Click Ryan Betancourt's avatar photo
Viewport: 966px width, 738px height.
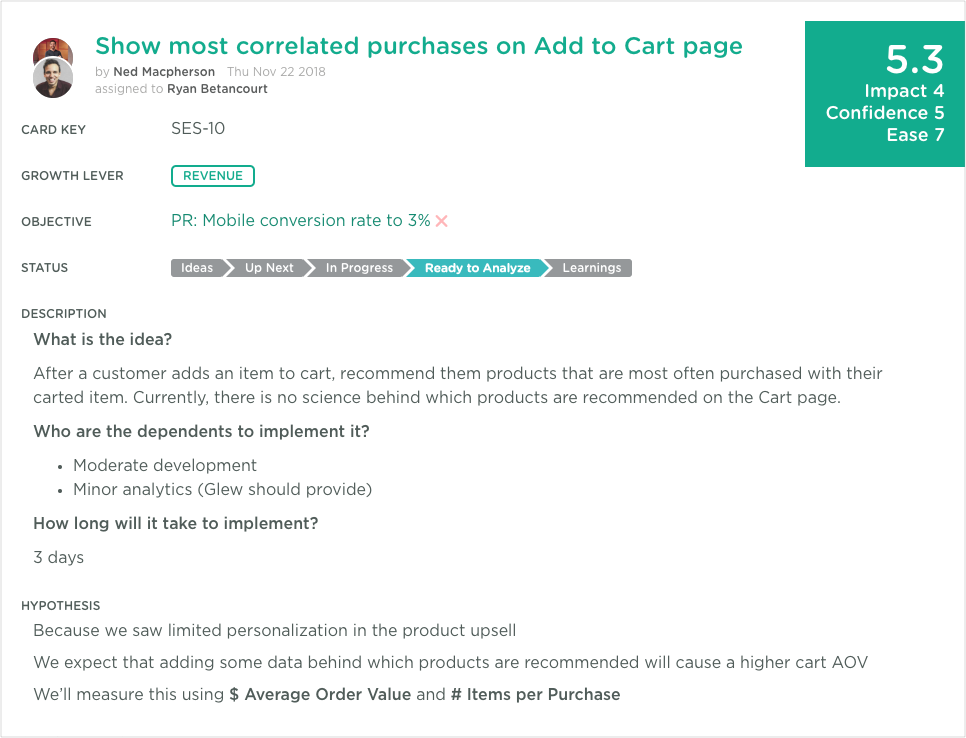click(53, 78)
